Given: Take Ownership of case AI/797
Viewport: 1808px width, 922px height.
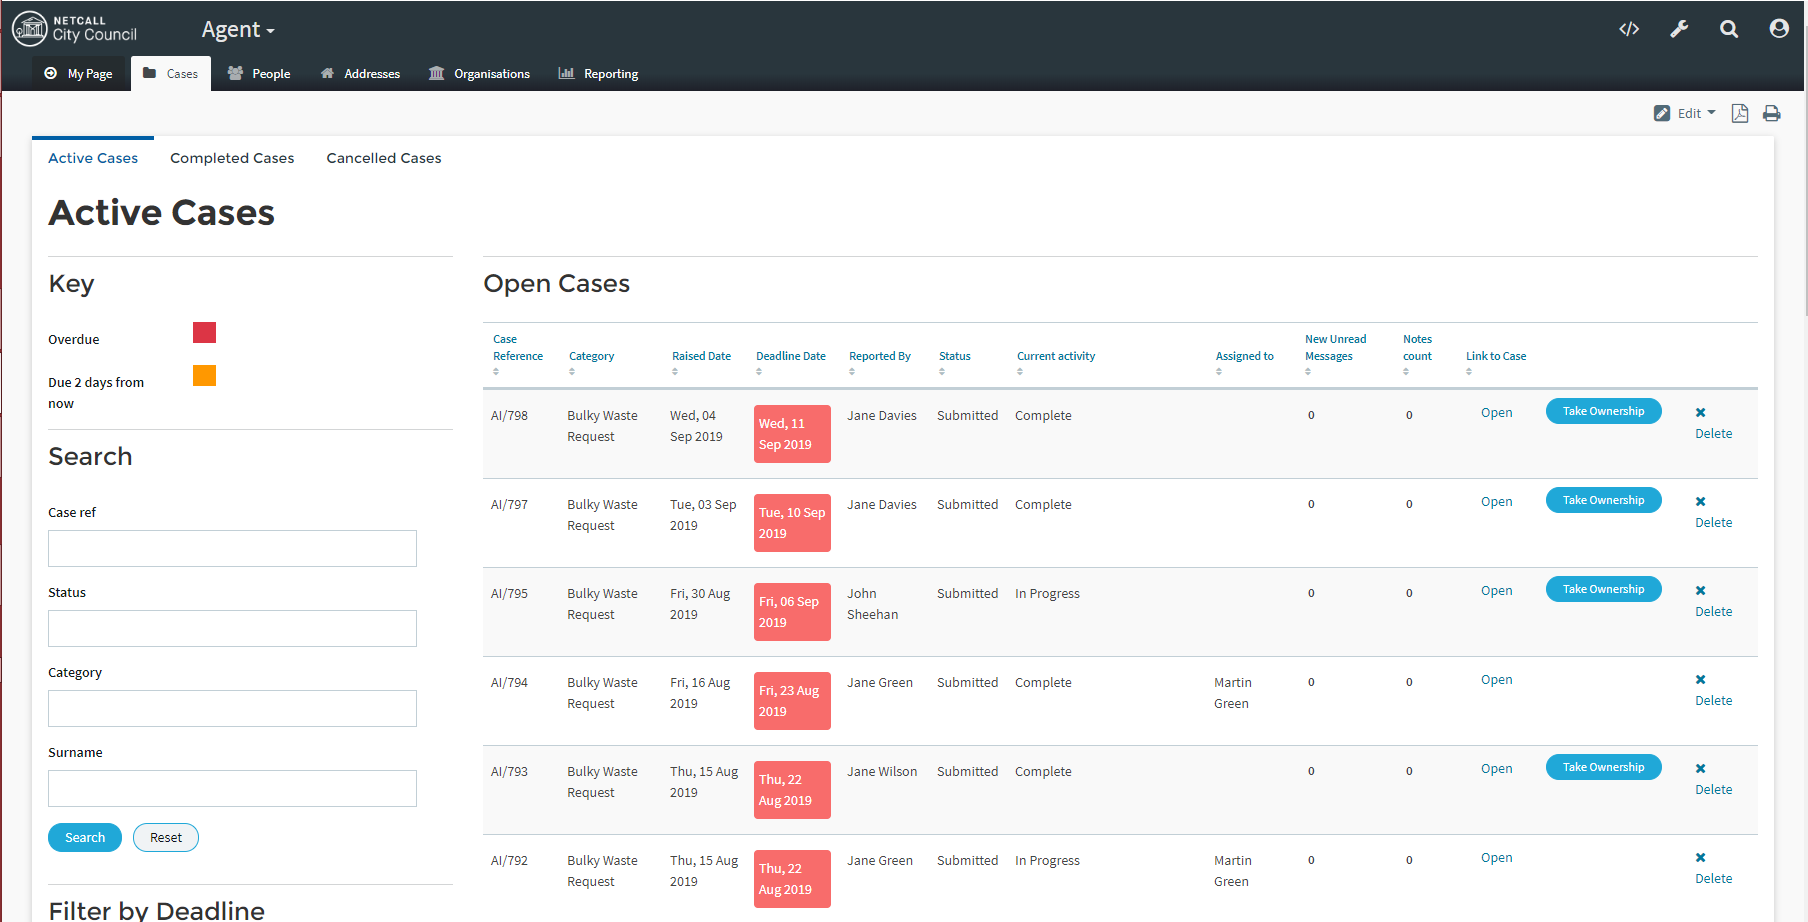Looking at the screenshot, I should (x=1603, y=500).
